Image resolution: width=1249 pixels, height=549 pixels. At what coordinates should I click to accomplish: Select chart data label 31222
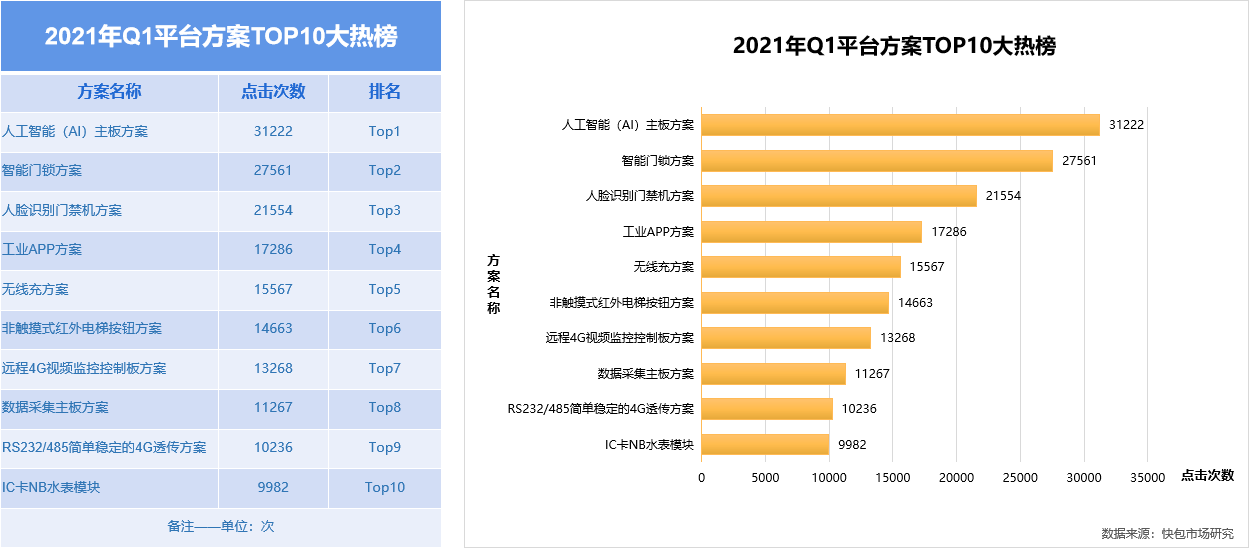pyautogui.click(x=1126, y=125)
